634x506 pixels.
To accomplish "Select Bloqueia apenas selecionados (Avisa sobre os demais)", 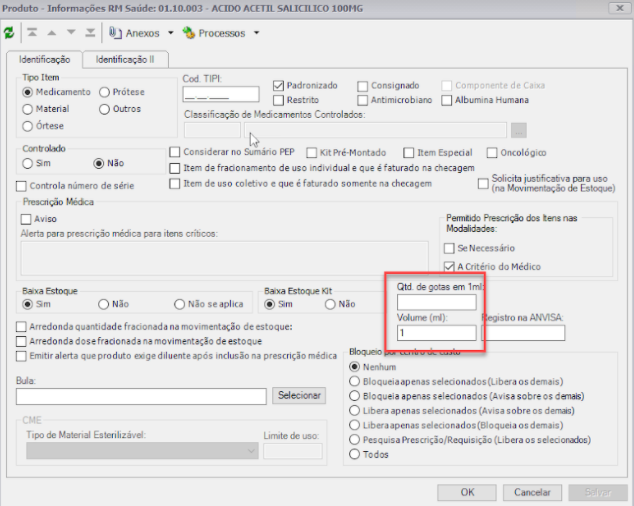I will pyautogui.click(x=354, y=396).
